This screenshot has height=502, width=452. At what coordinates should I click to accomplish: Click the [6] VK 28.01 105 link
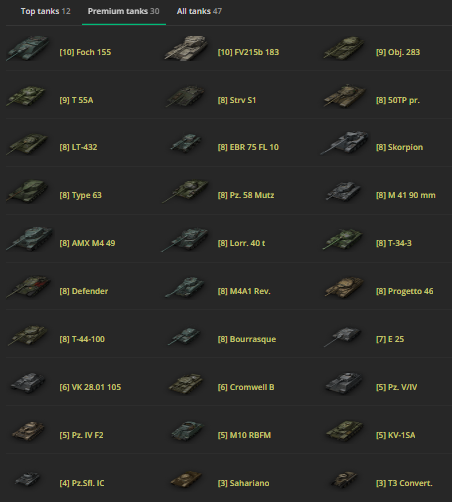pyautogui.click(x=90, y=387)
